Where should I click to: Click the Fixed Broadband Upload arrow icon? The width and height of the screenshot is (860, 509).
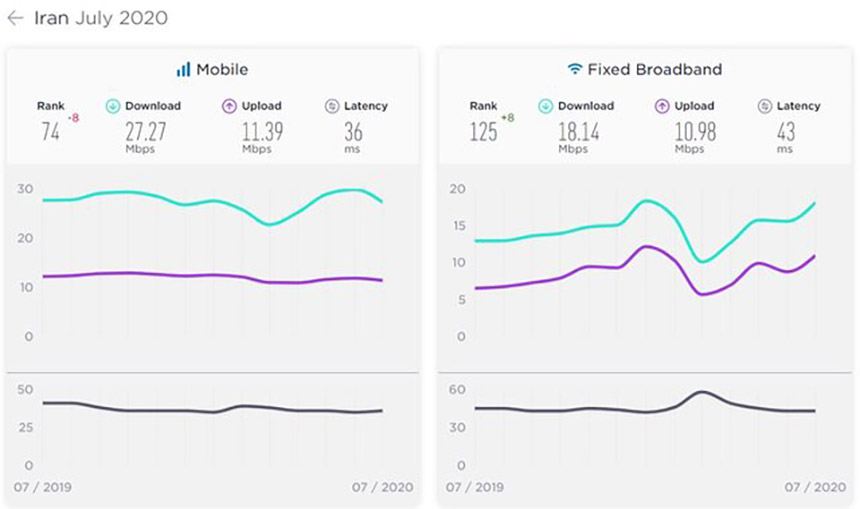(x=661, y=106)
